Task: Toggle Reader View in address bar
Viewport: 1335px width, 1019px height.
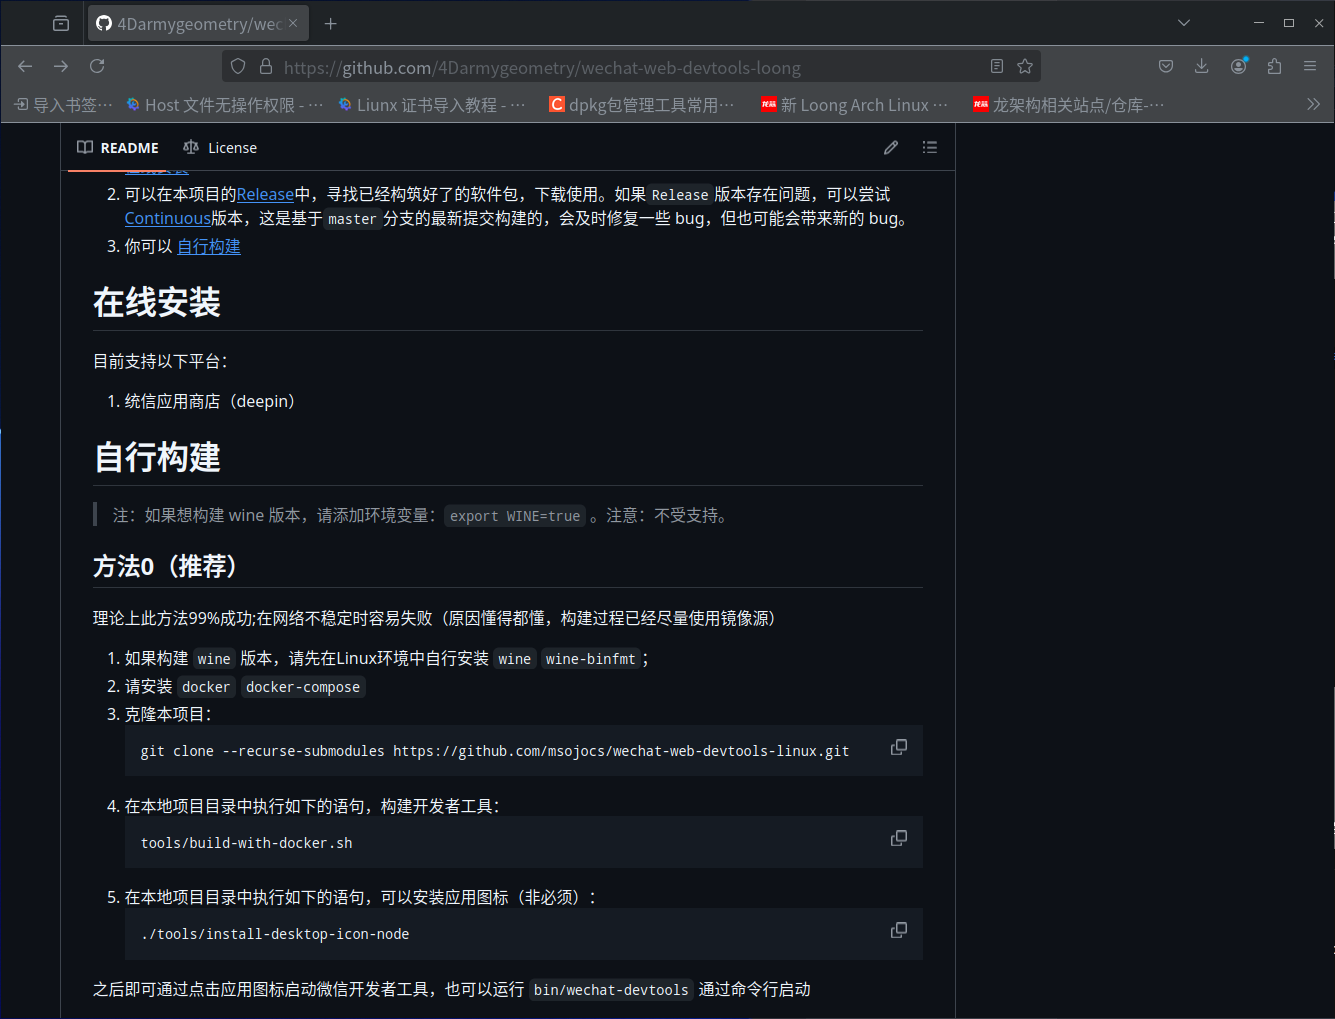Action: (997, 66)
